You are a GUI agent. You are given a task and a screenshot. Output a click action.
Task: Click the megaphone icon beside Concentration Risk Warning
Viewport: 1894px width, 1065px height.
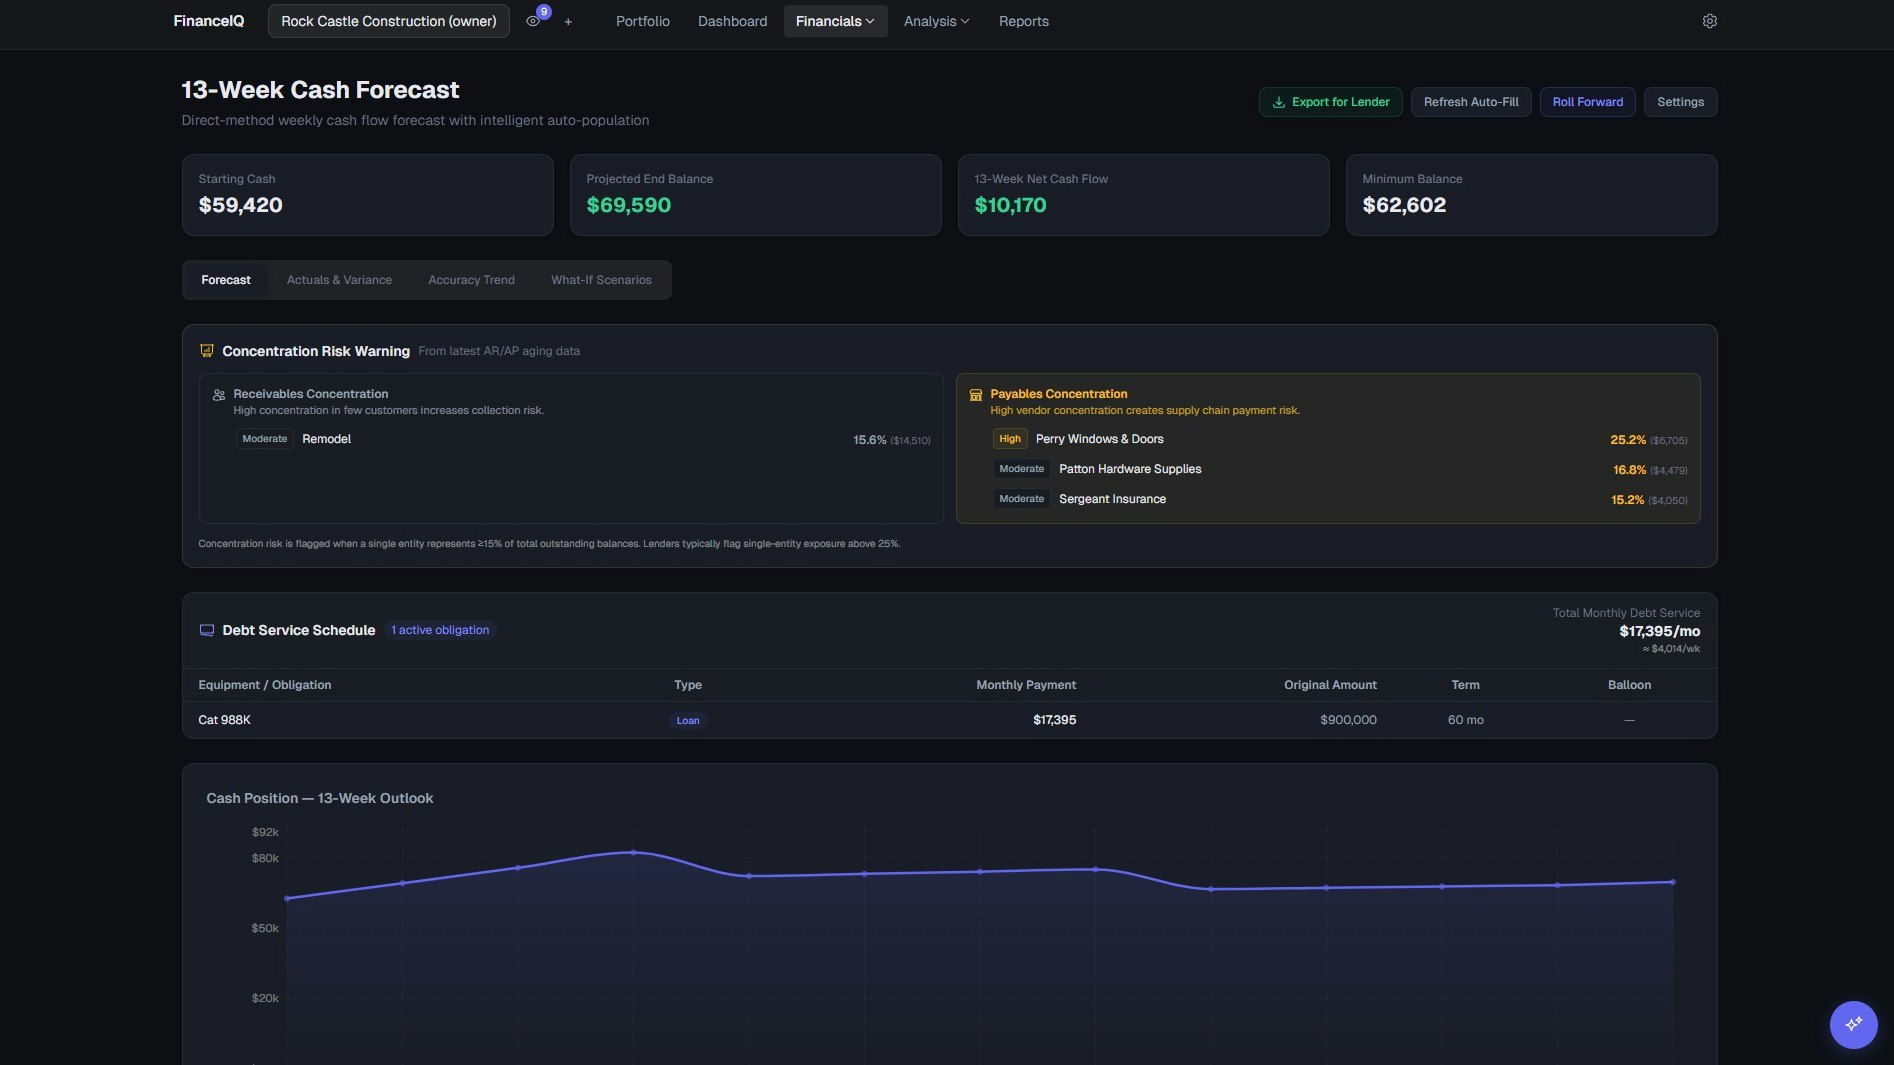pos(206,350)
